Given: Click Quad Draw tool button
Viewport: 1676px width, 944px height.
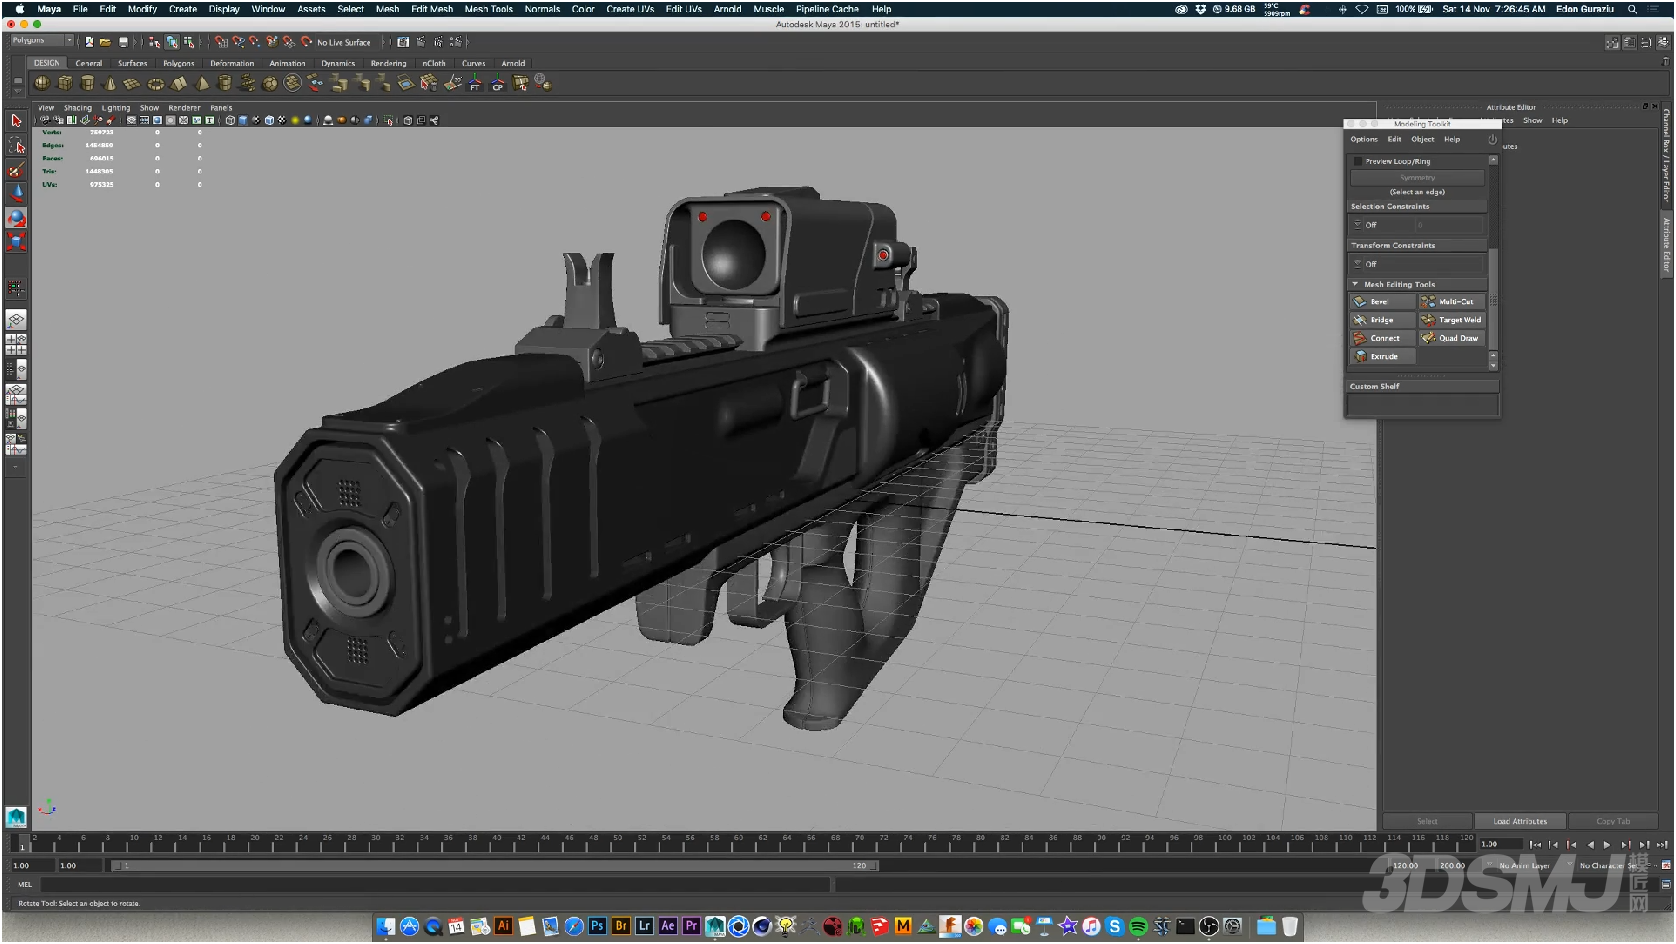Looking at the screenshot, I should pyautogui.click(x=1451, y=338).
